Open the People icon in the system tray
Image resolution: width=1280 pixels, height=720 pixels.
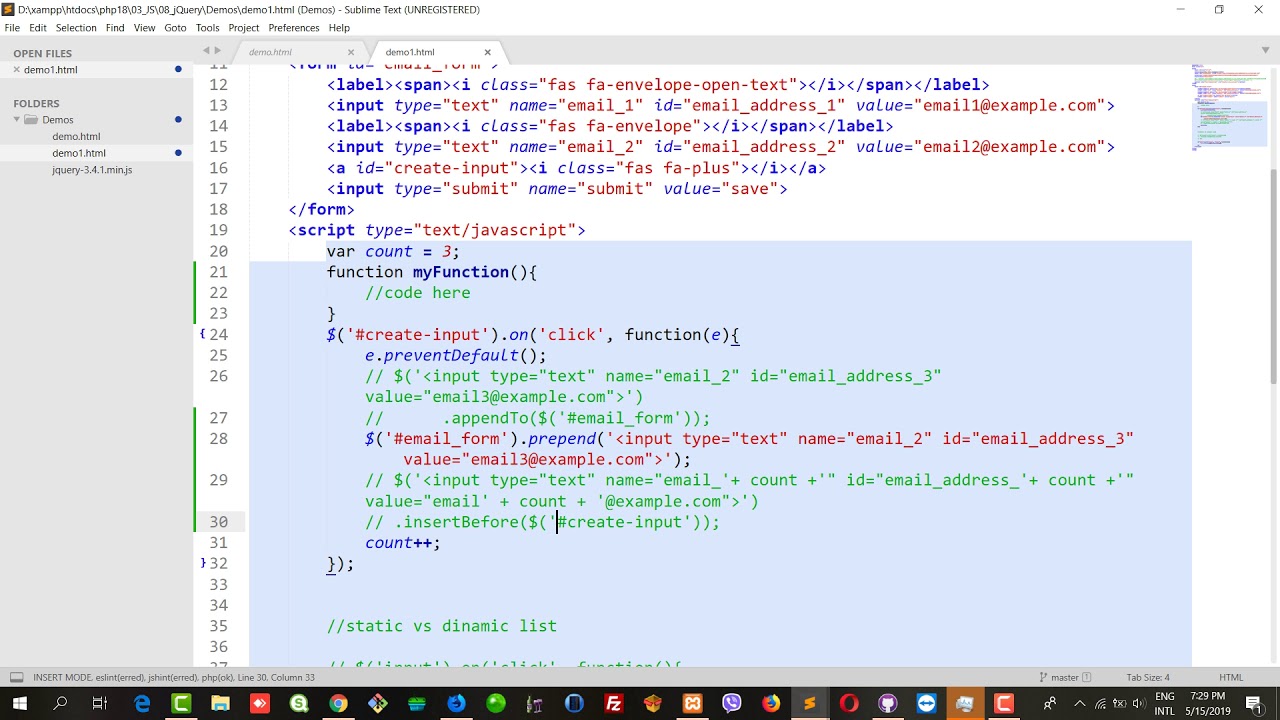tap(1050, 704)
